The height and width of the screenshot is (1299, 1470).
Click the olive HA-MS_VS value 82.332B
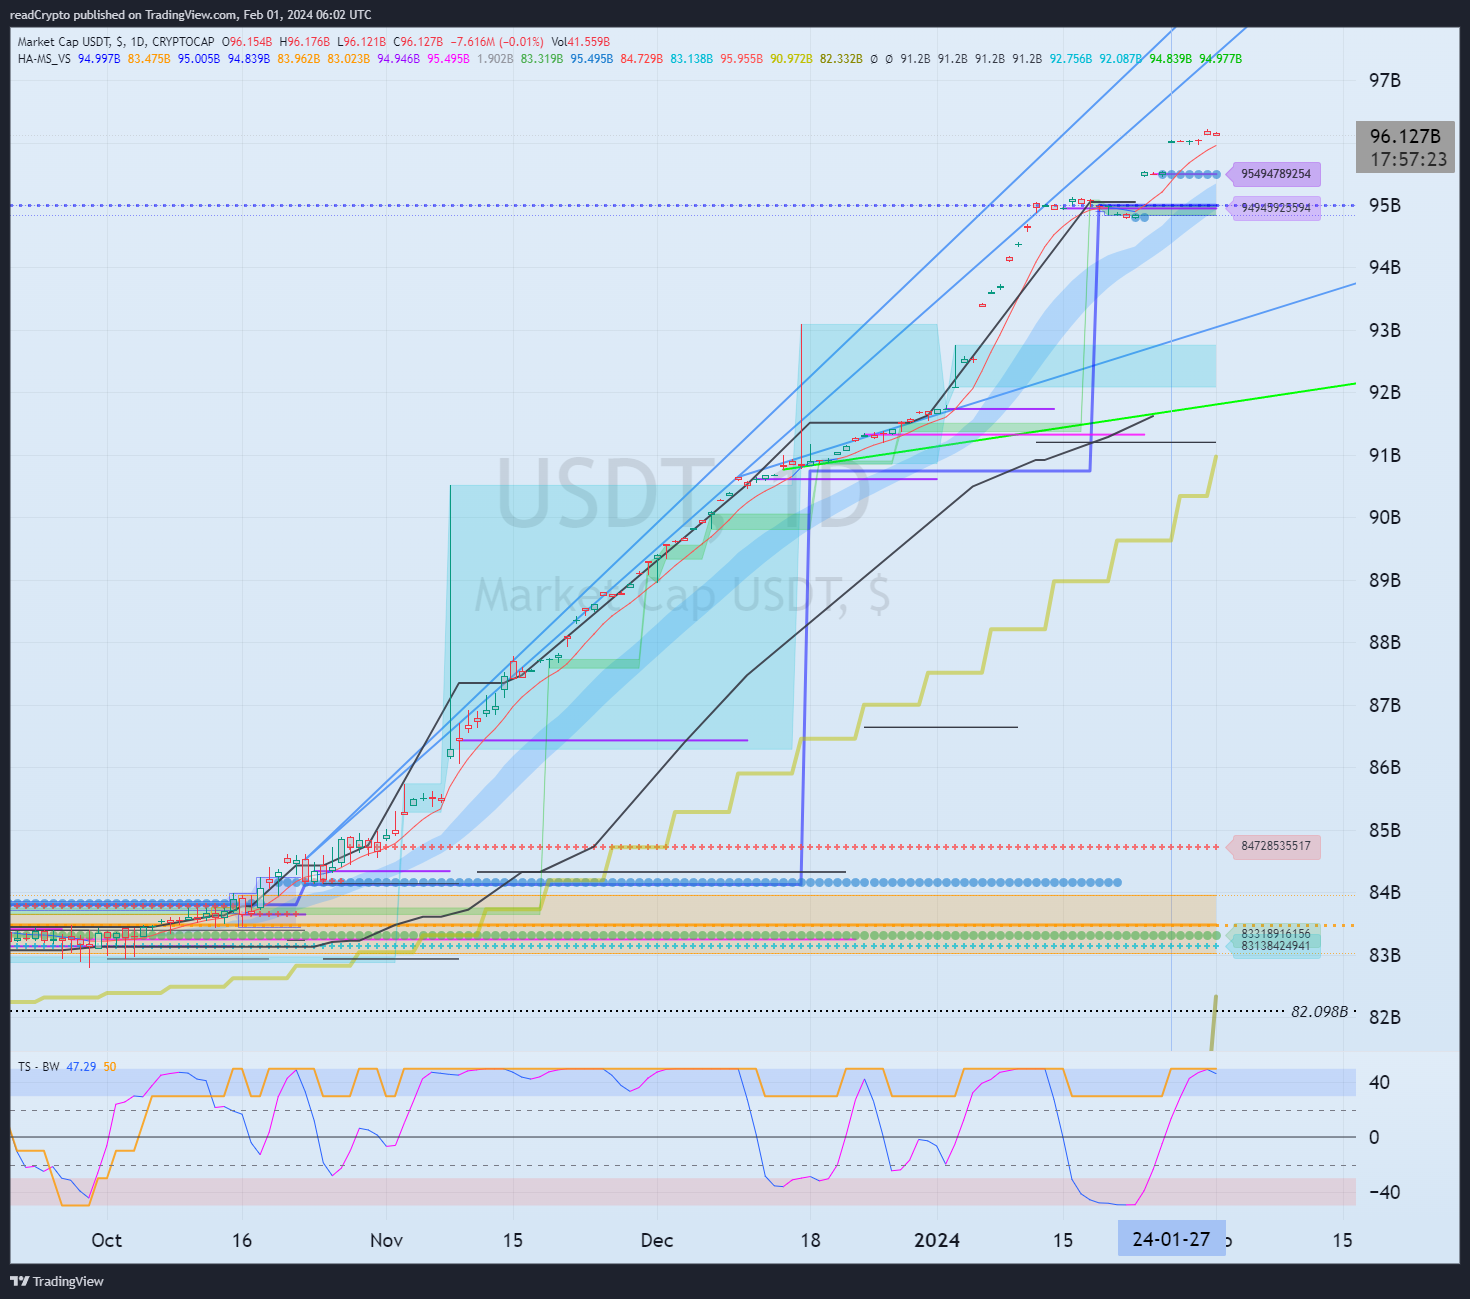pos(841,59)
